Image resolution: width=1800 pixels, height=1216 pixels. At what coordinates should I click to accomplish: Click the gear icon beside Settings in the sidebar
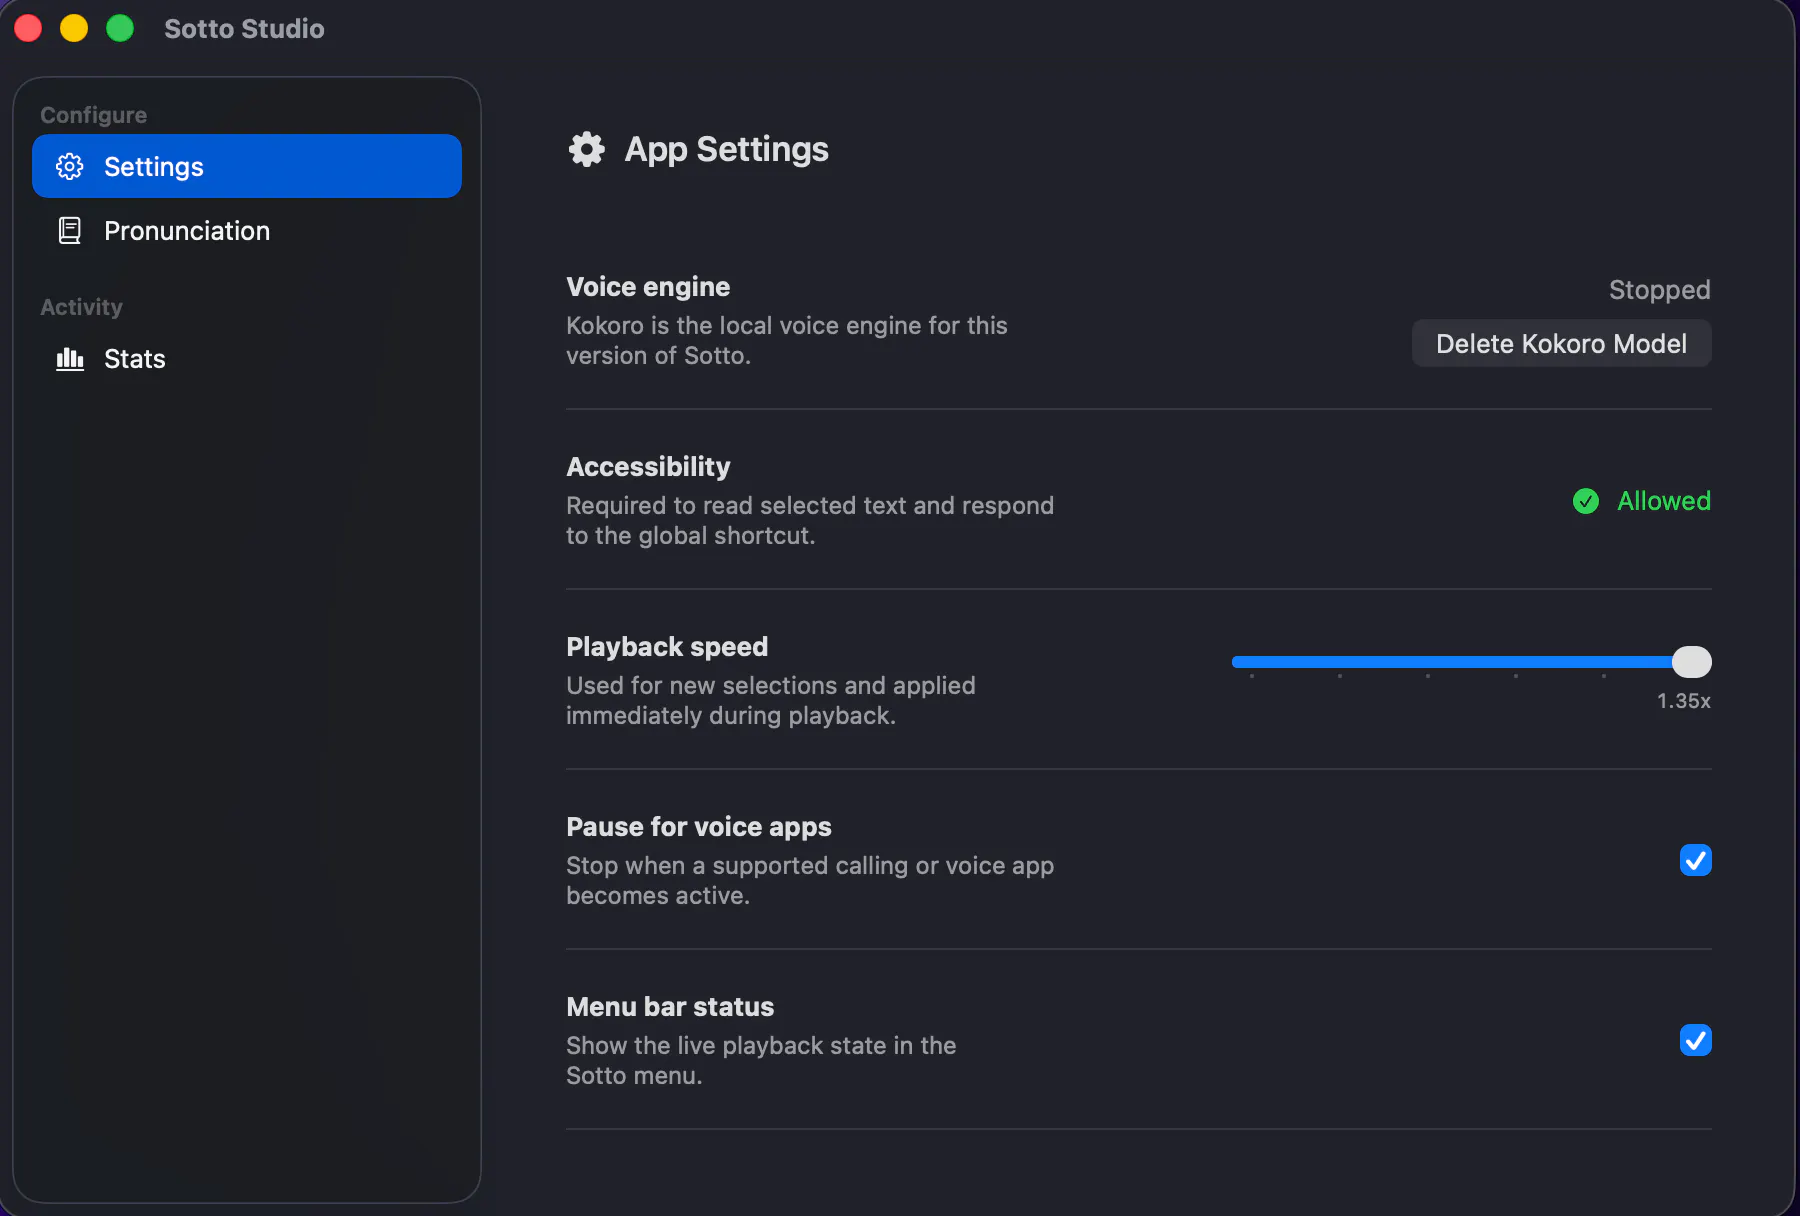70,166
